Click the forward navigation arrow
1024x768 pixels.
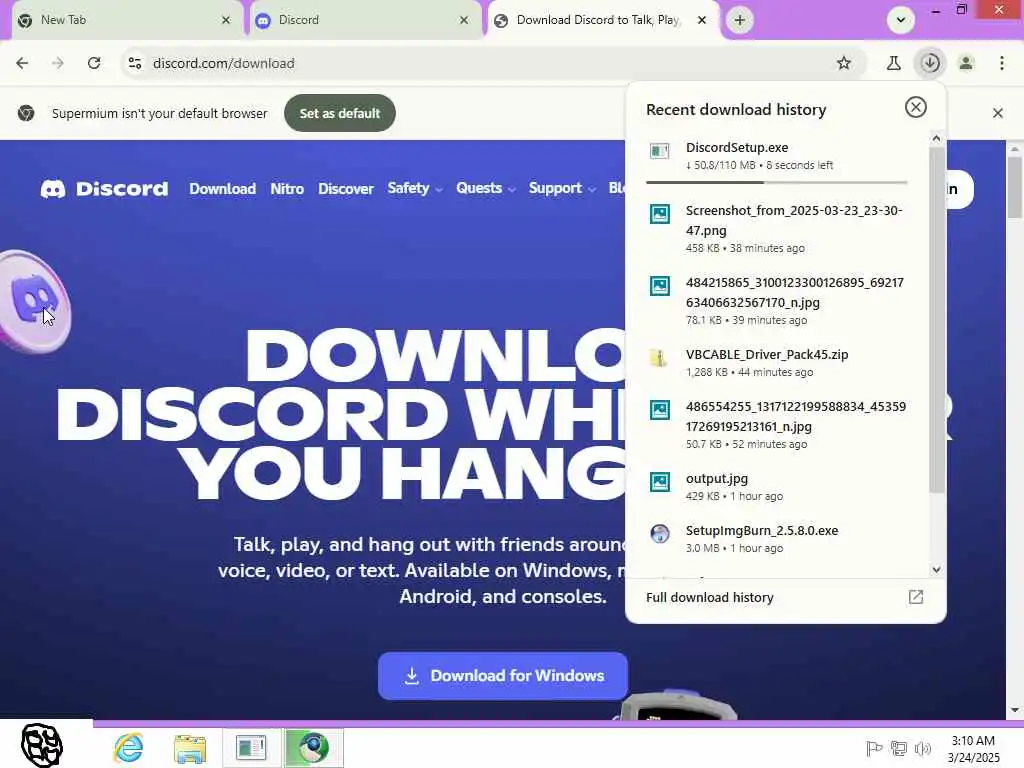point(58,63)
